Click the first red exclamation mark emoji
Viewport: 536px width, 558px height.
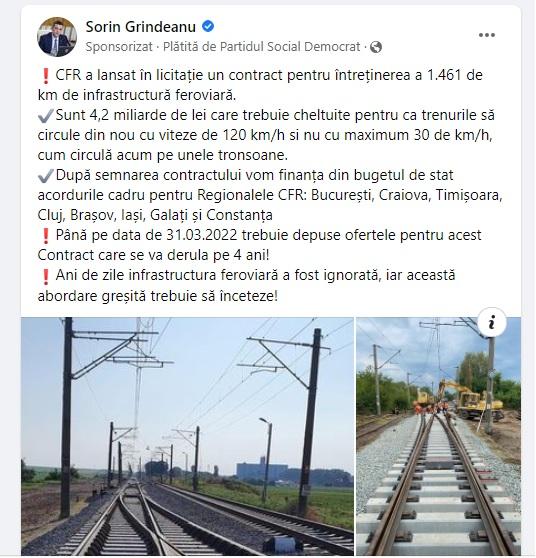point(45,75)
